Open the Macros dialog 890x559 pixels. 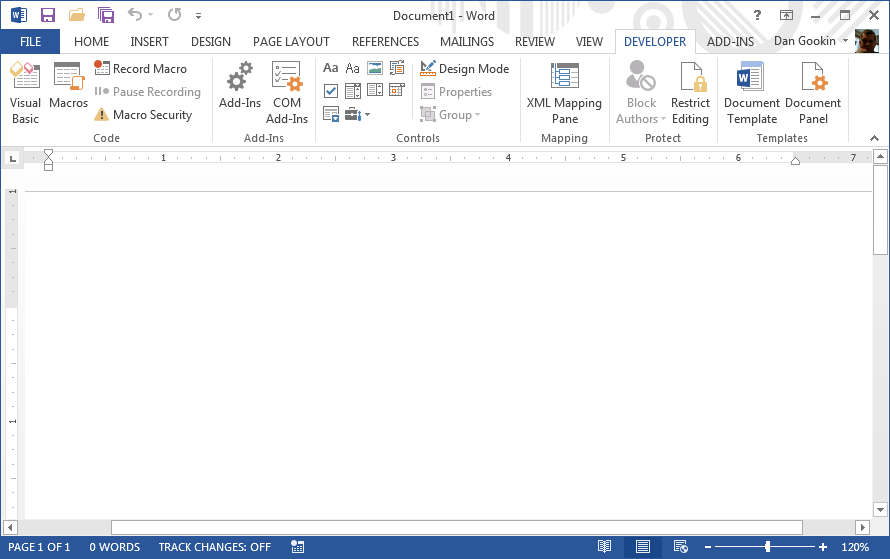(68, 86)
